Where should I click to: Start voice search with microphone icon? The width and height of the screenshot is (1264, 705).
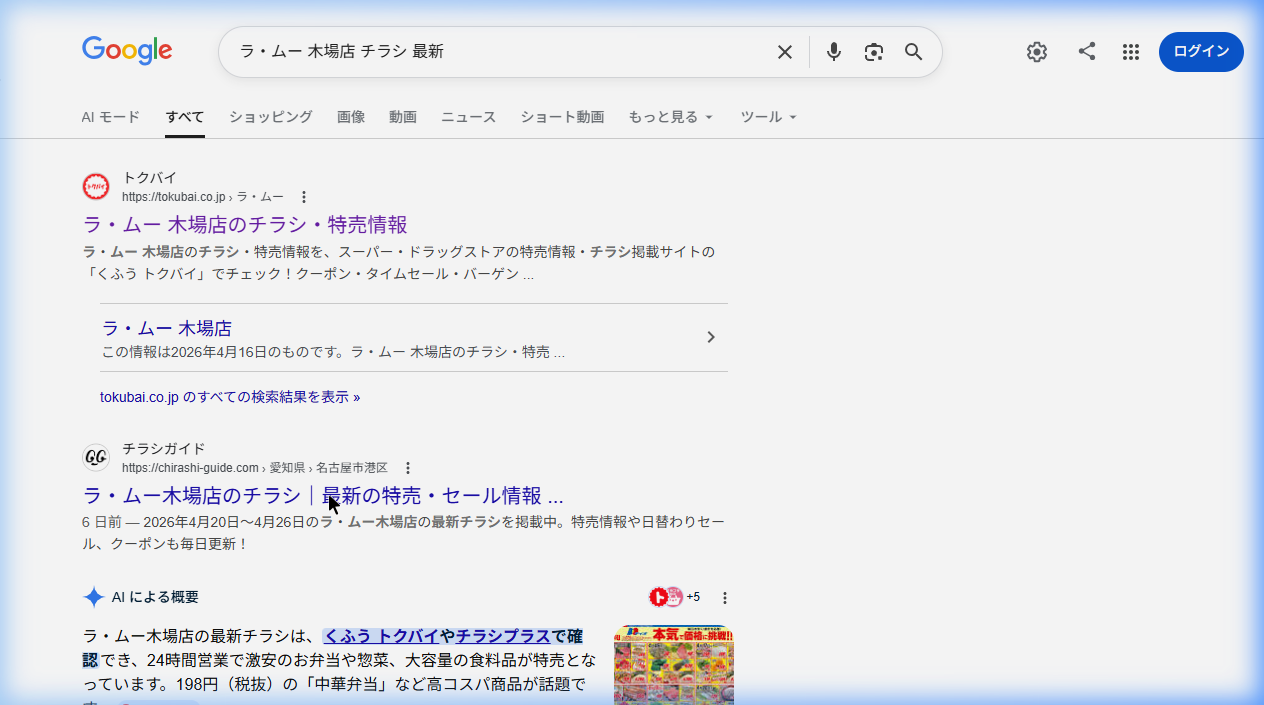834,52
